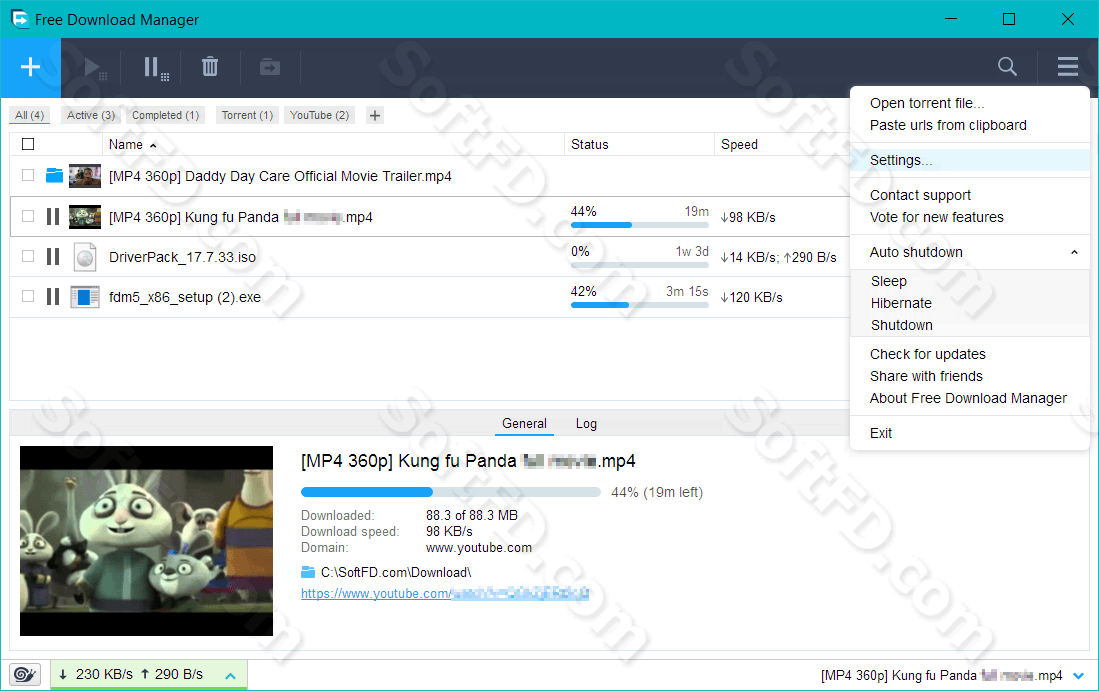Pause the DriverPack_17.7.33.iso download

53,256
